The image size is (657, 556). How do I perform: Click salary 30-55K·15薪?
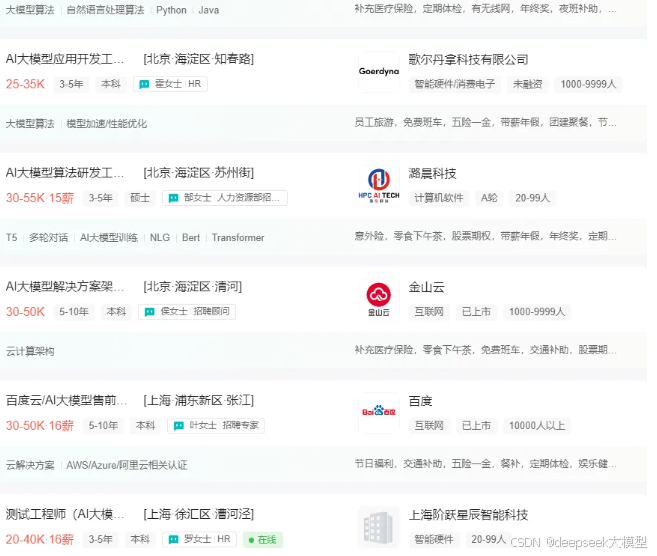(40, 198)
